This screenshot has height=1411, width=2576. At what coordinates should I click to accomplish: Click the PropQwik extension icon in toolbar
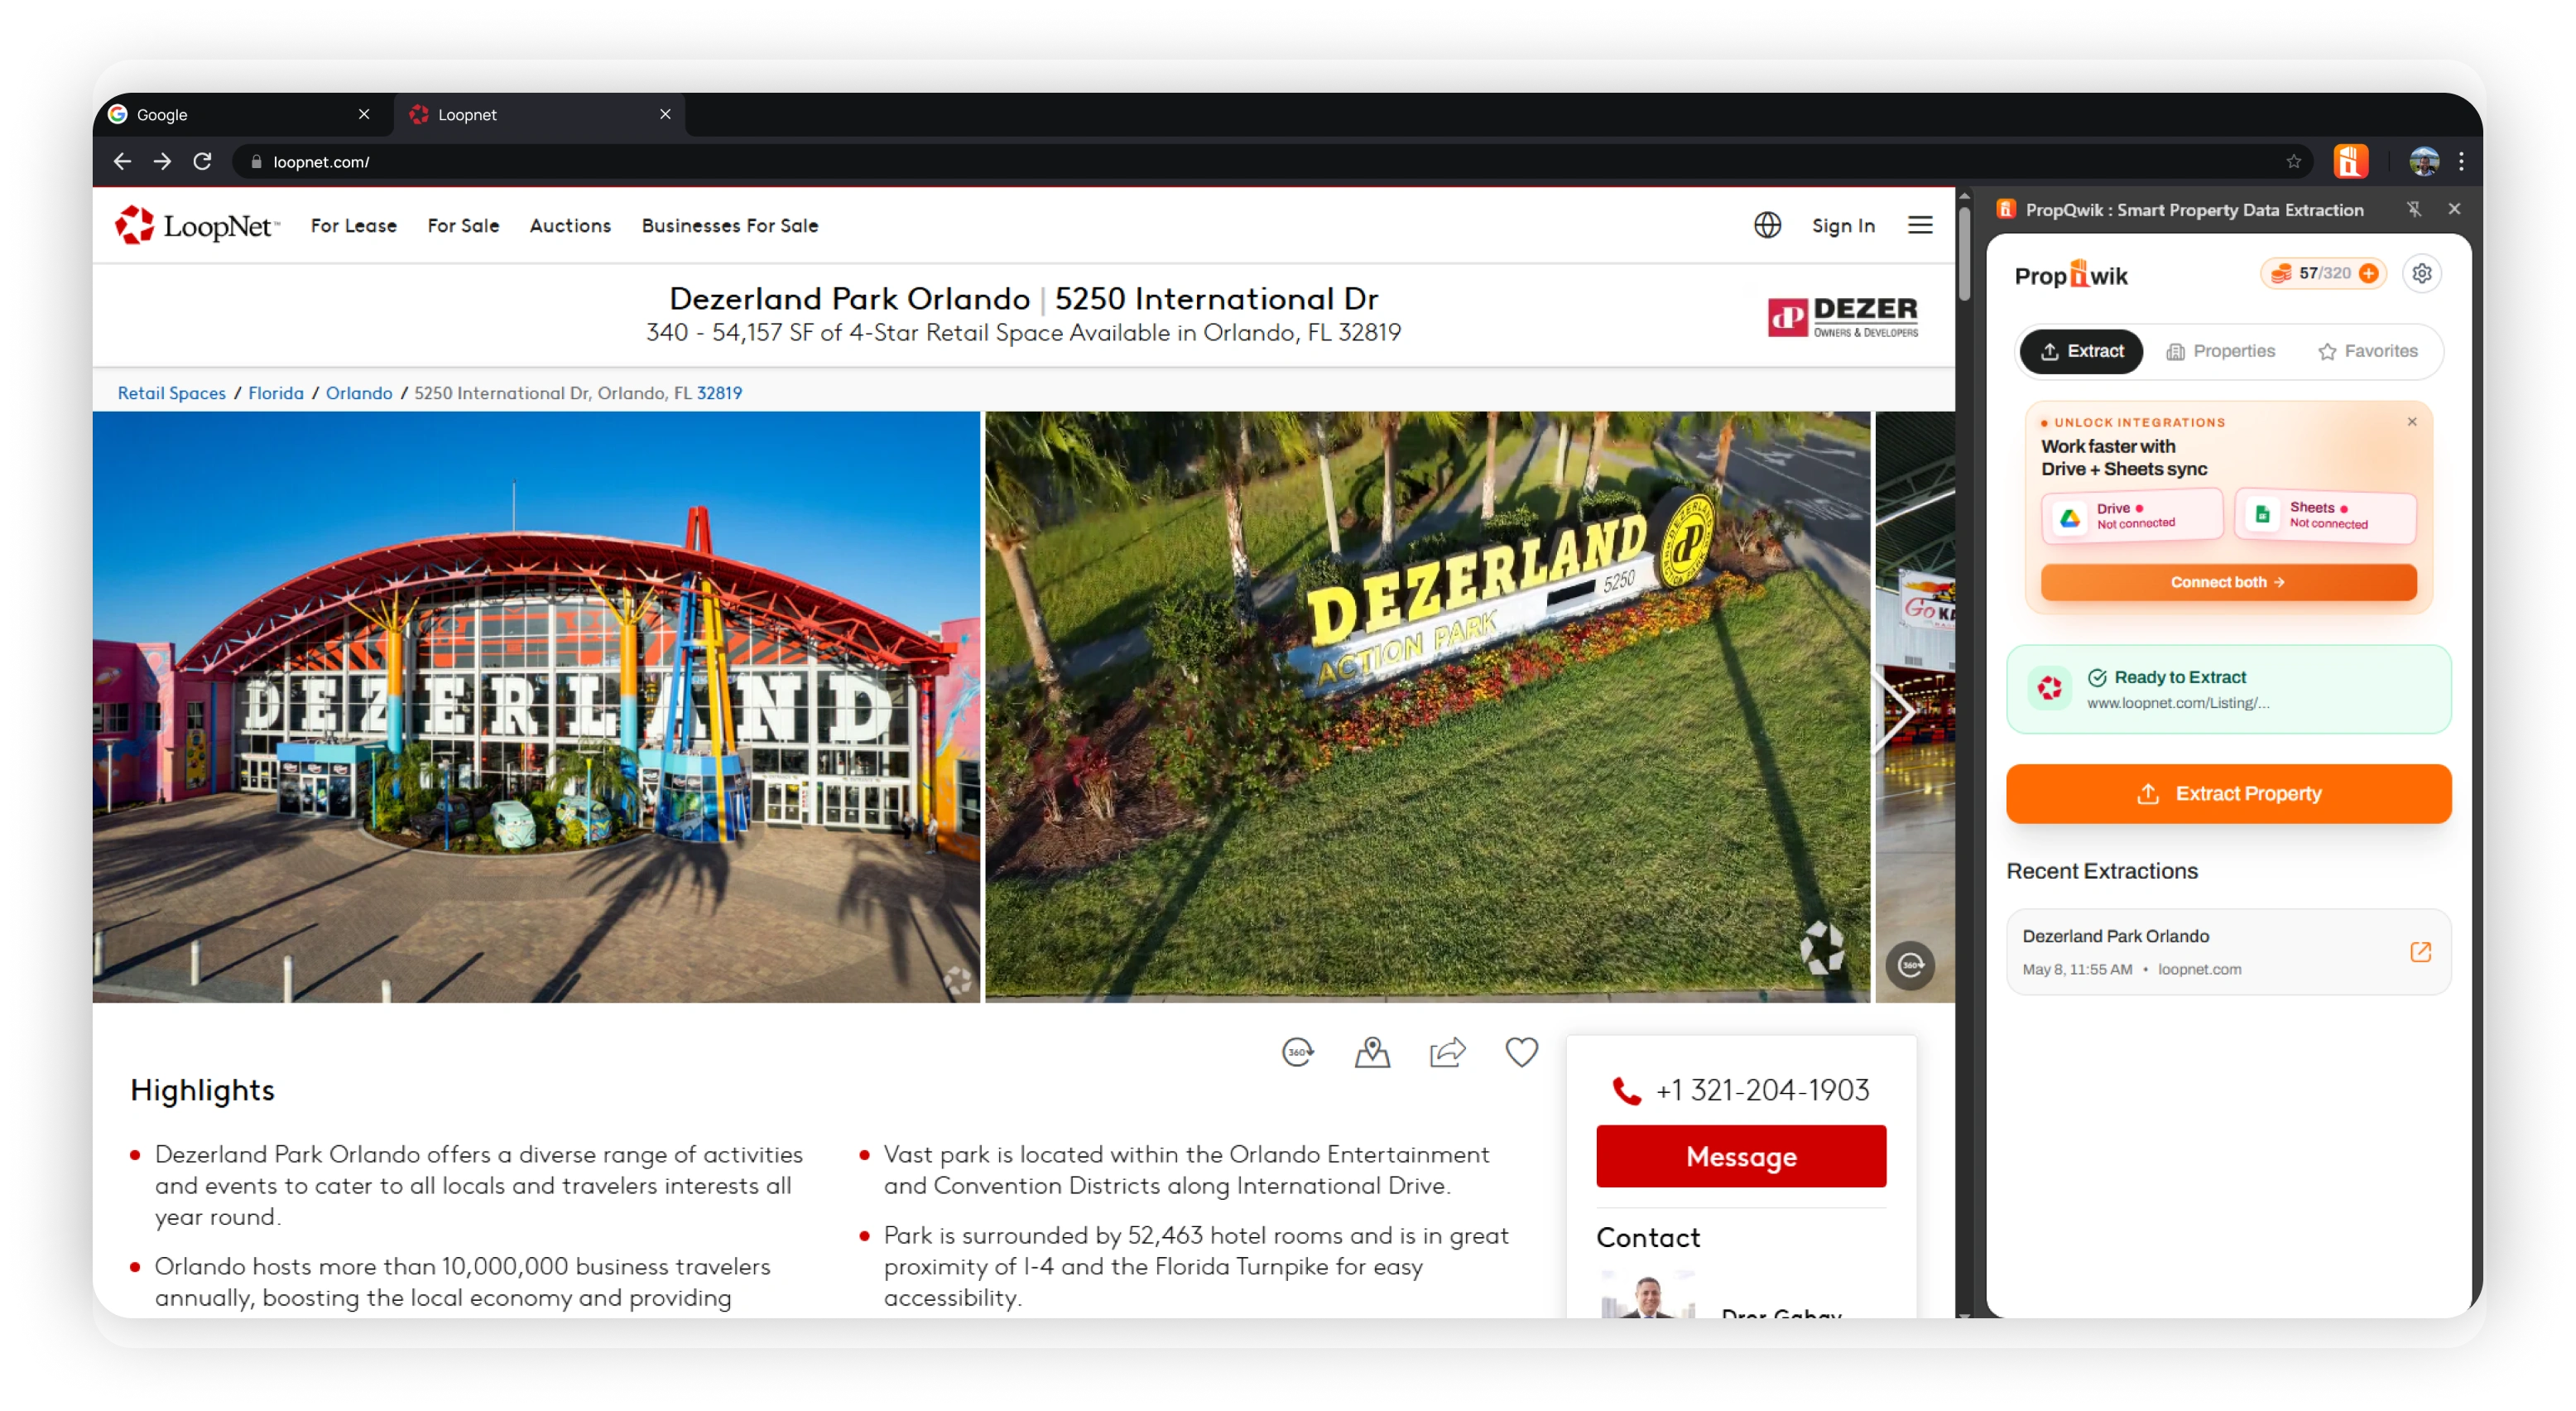[2350, 161]
